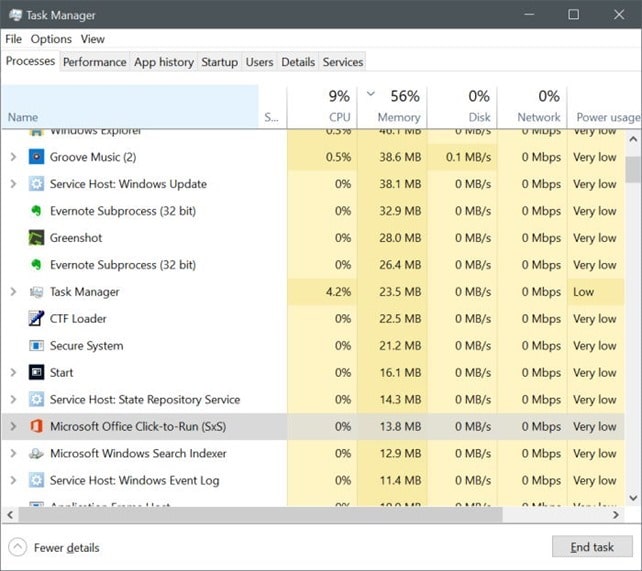Viewport: 642px width, 571px height.
Task: Expand Service Host: Windows Update row
Action: (x=13, y=184)
